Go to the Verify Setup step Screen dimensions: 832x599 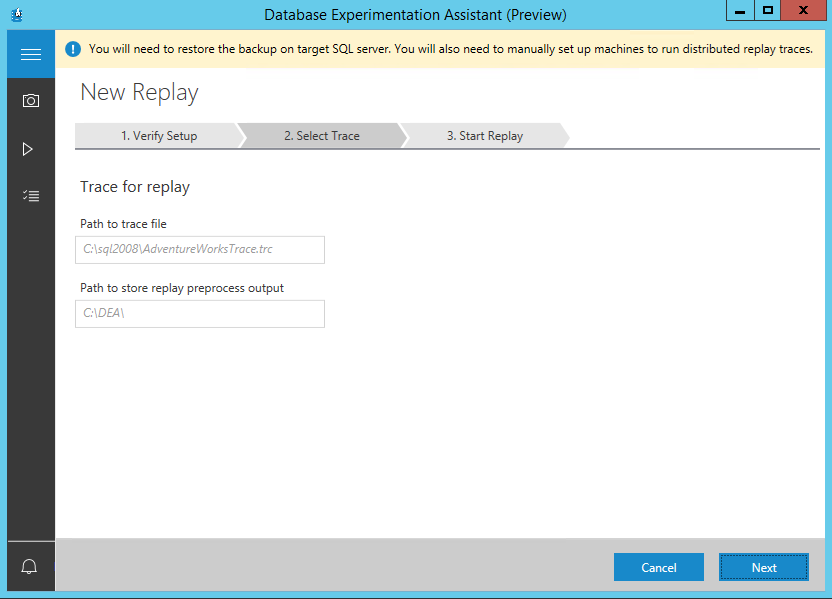[x=158, y=136]
